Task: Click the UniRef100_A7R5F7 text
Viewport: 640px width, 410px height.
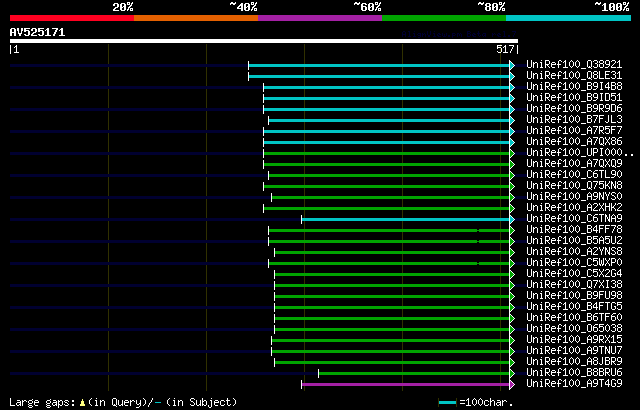Action: [x=574, y=131]
